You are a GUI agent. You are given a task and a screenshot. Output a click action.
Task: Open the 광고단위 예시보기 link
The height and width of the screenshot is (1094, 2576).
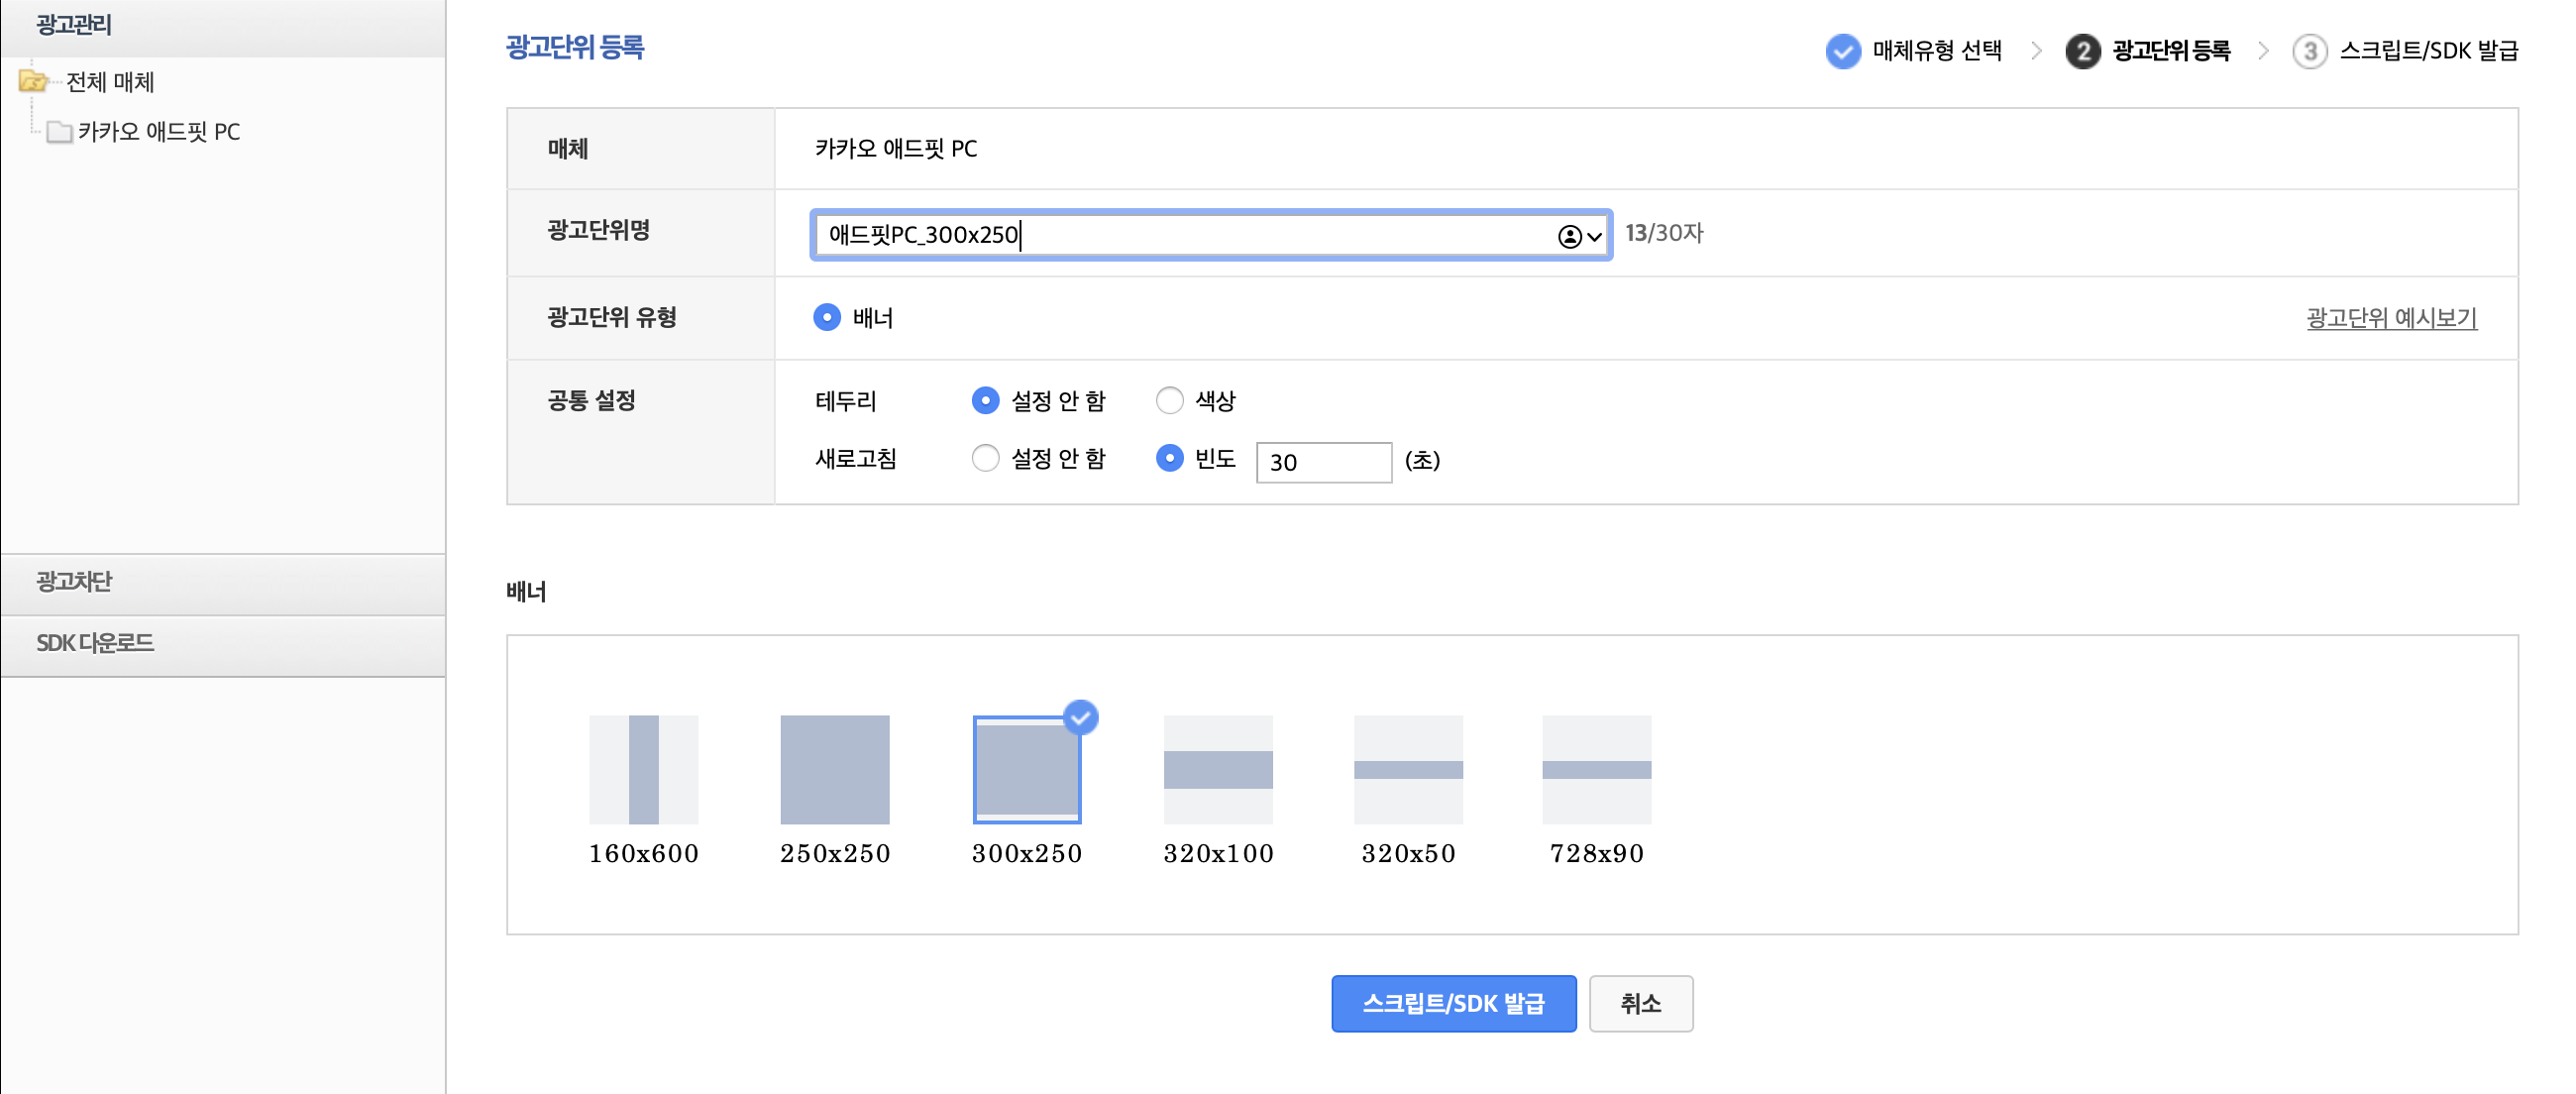[x=2390, y=318]
